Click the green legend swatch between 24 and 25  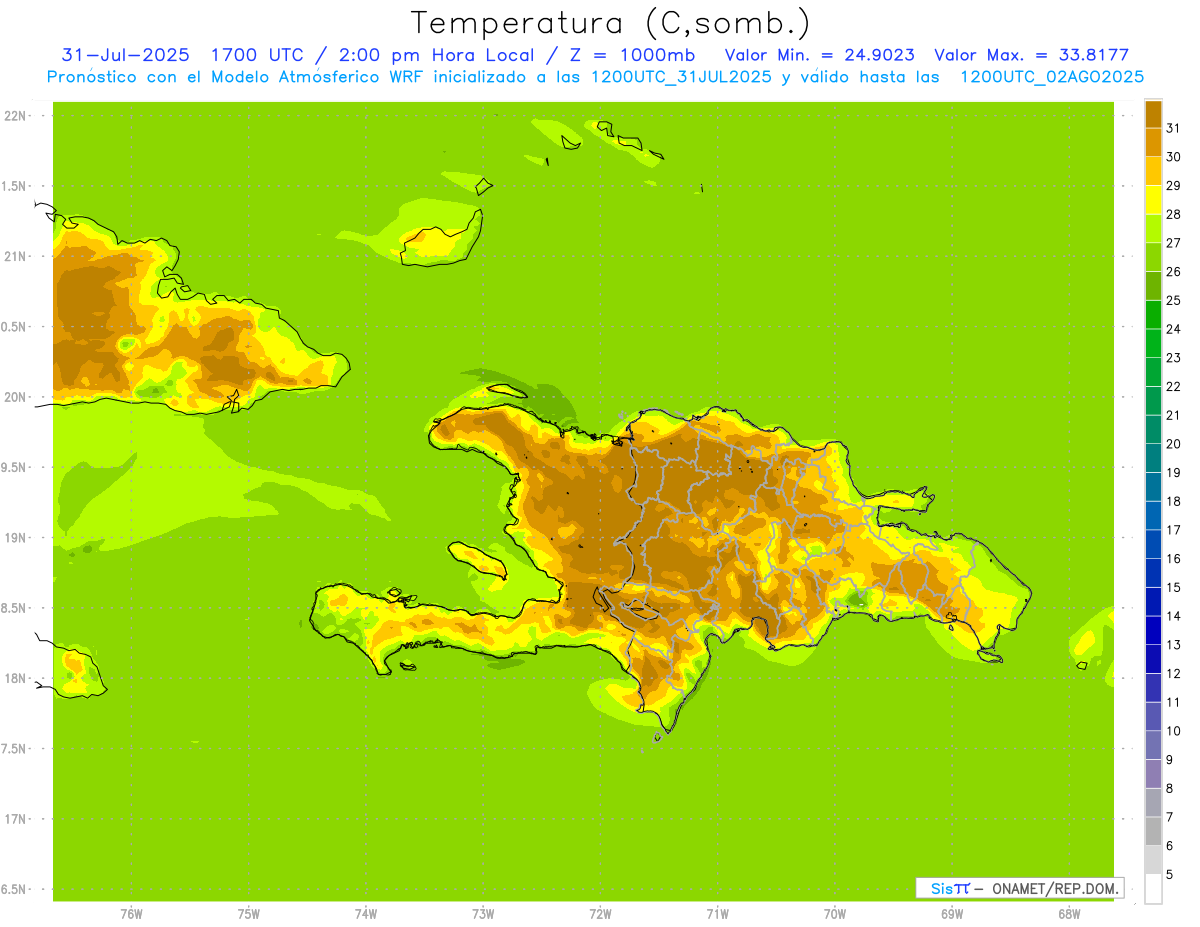coord(1153,315)
